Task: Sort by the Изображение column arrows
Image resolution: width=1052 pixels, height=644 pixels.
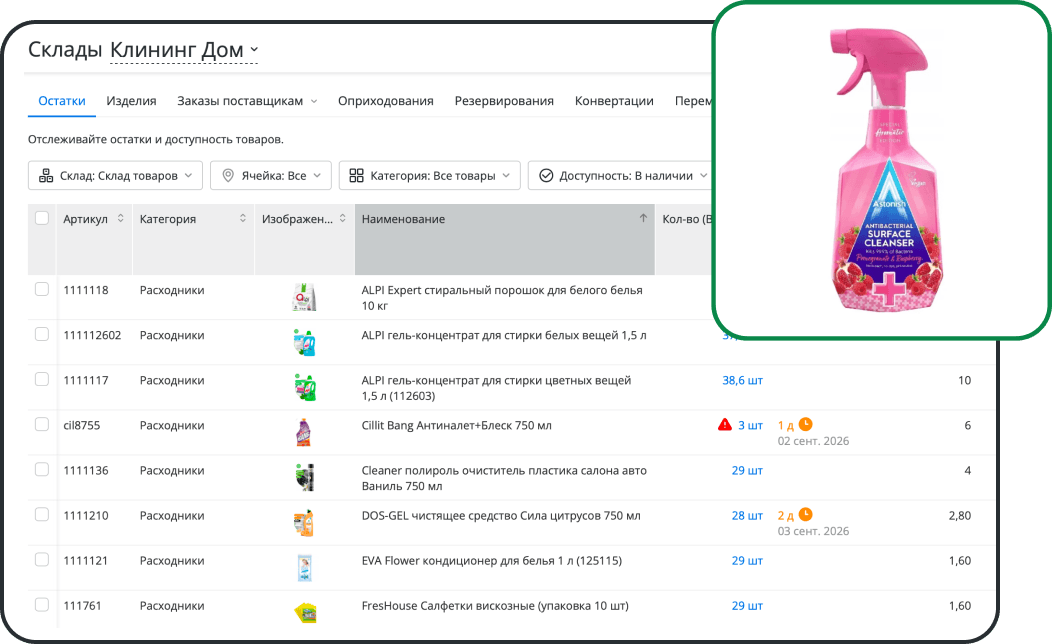Action: coord(343,218)
